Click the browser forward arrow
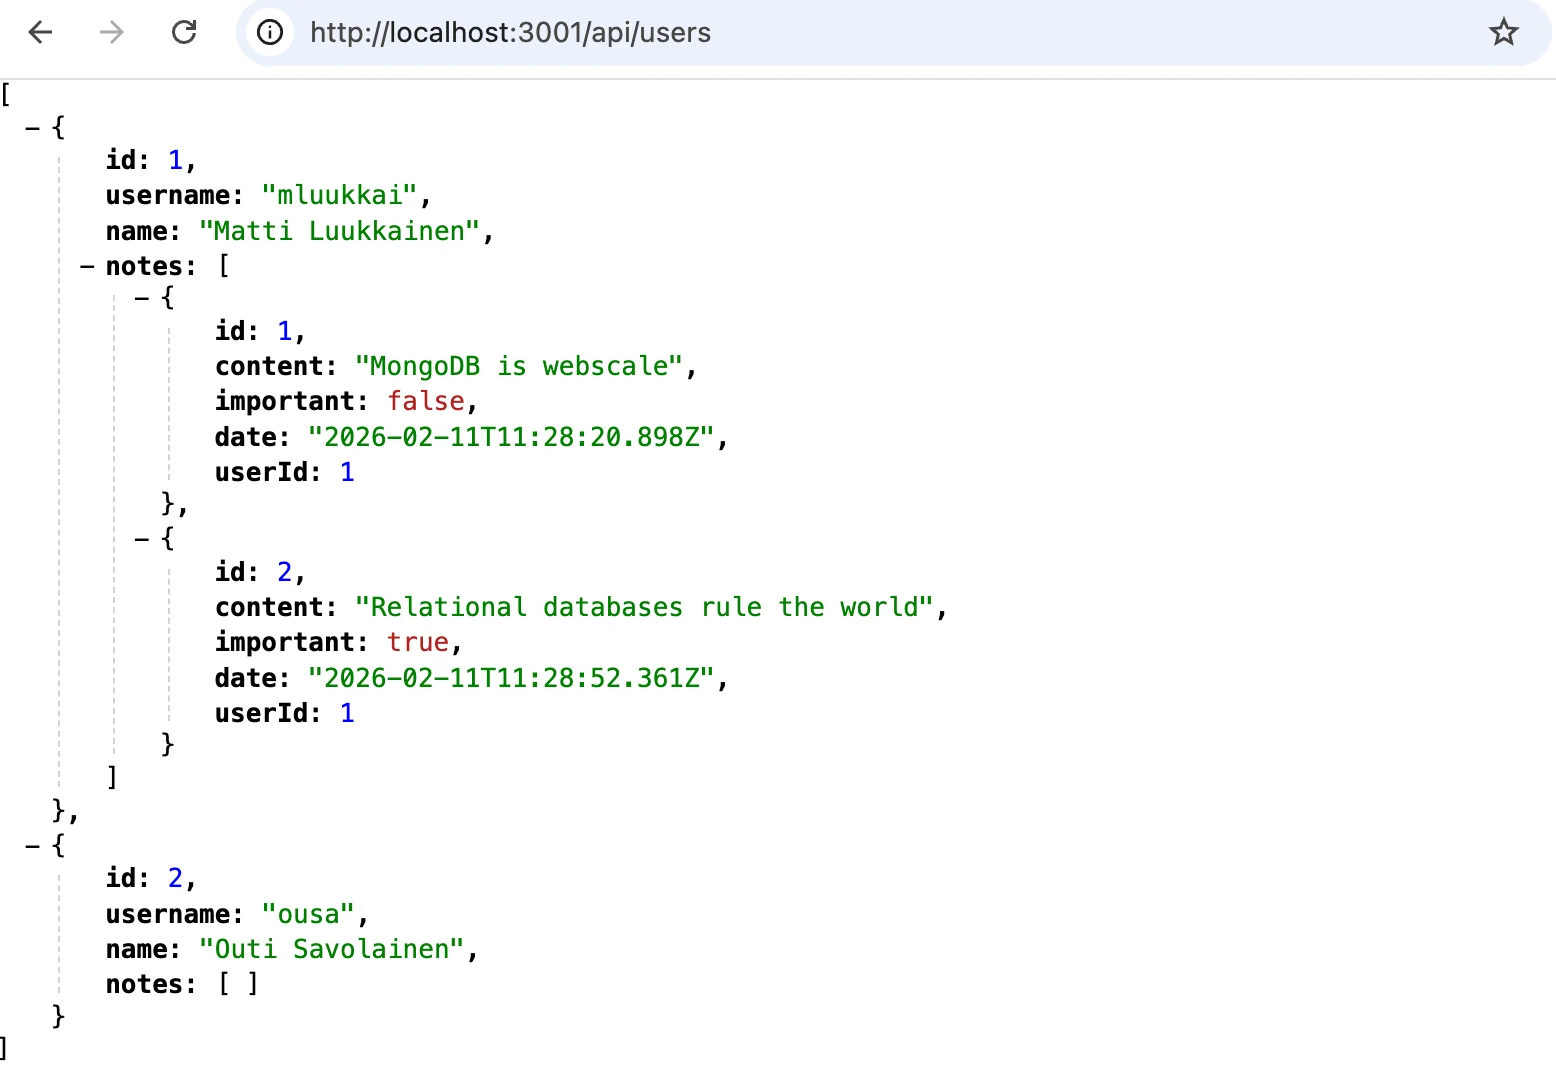This screenshot has width=1556, height=1076. [112, 33]
